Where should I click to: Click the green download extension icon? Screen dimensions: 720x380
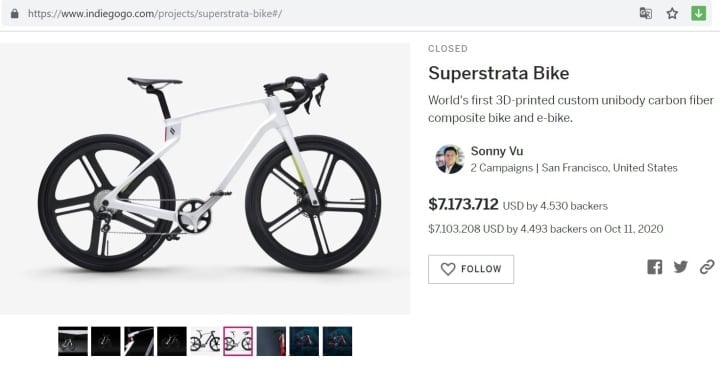click(698, 13)
